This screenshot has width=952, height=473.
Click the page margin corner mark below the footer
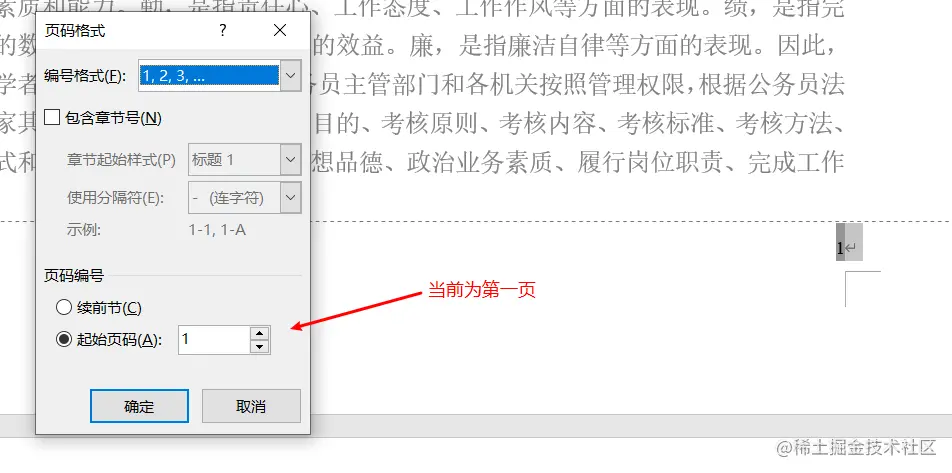pos(863,289)
